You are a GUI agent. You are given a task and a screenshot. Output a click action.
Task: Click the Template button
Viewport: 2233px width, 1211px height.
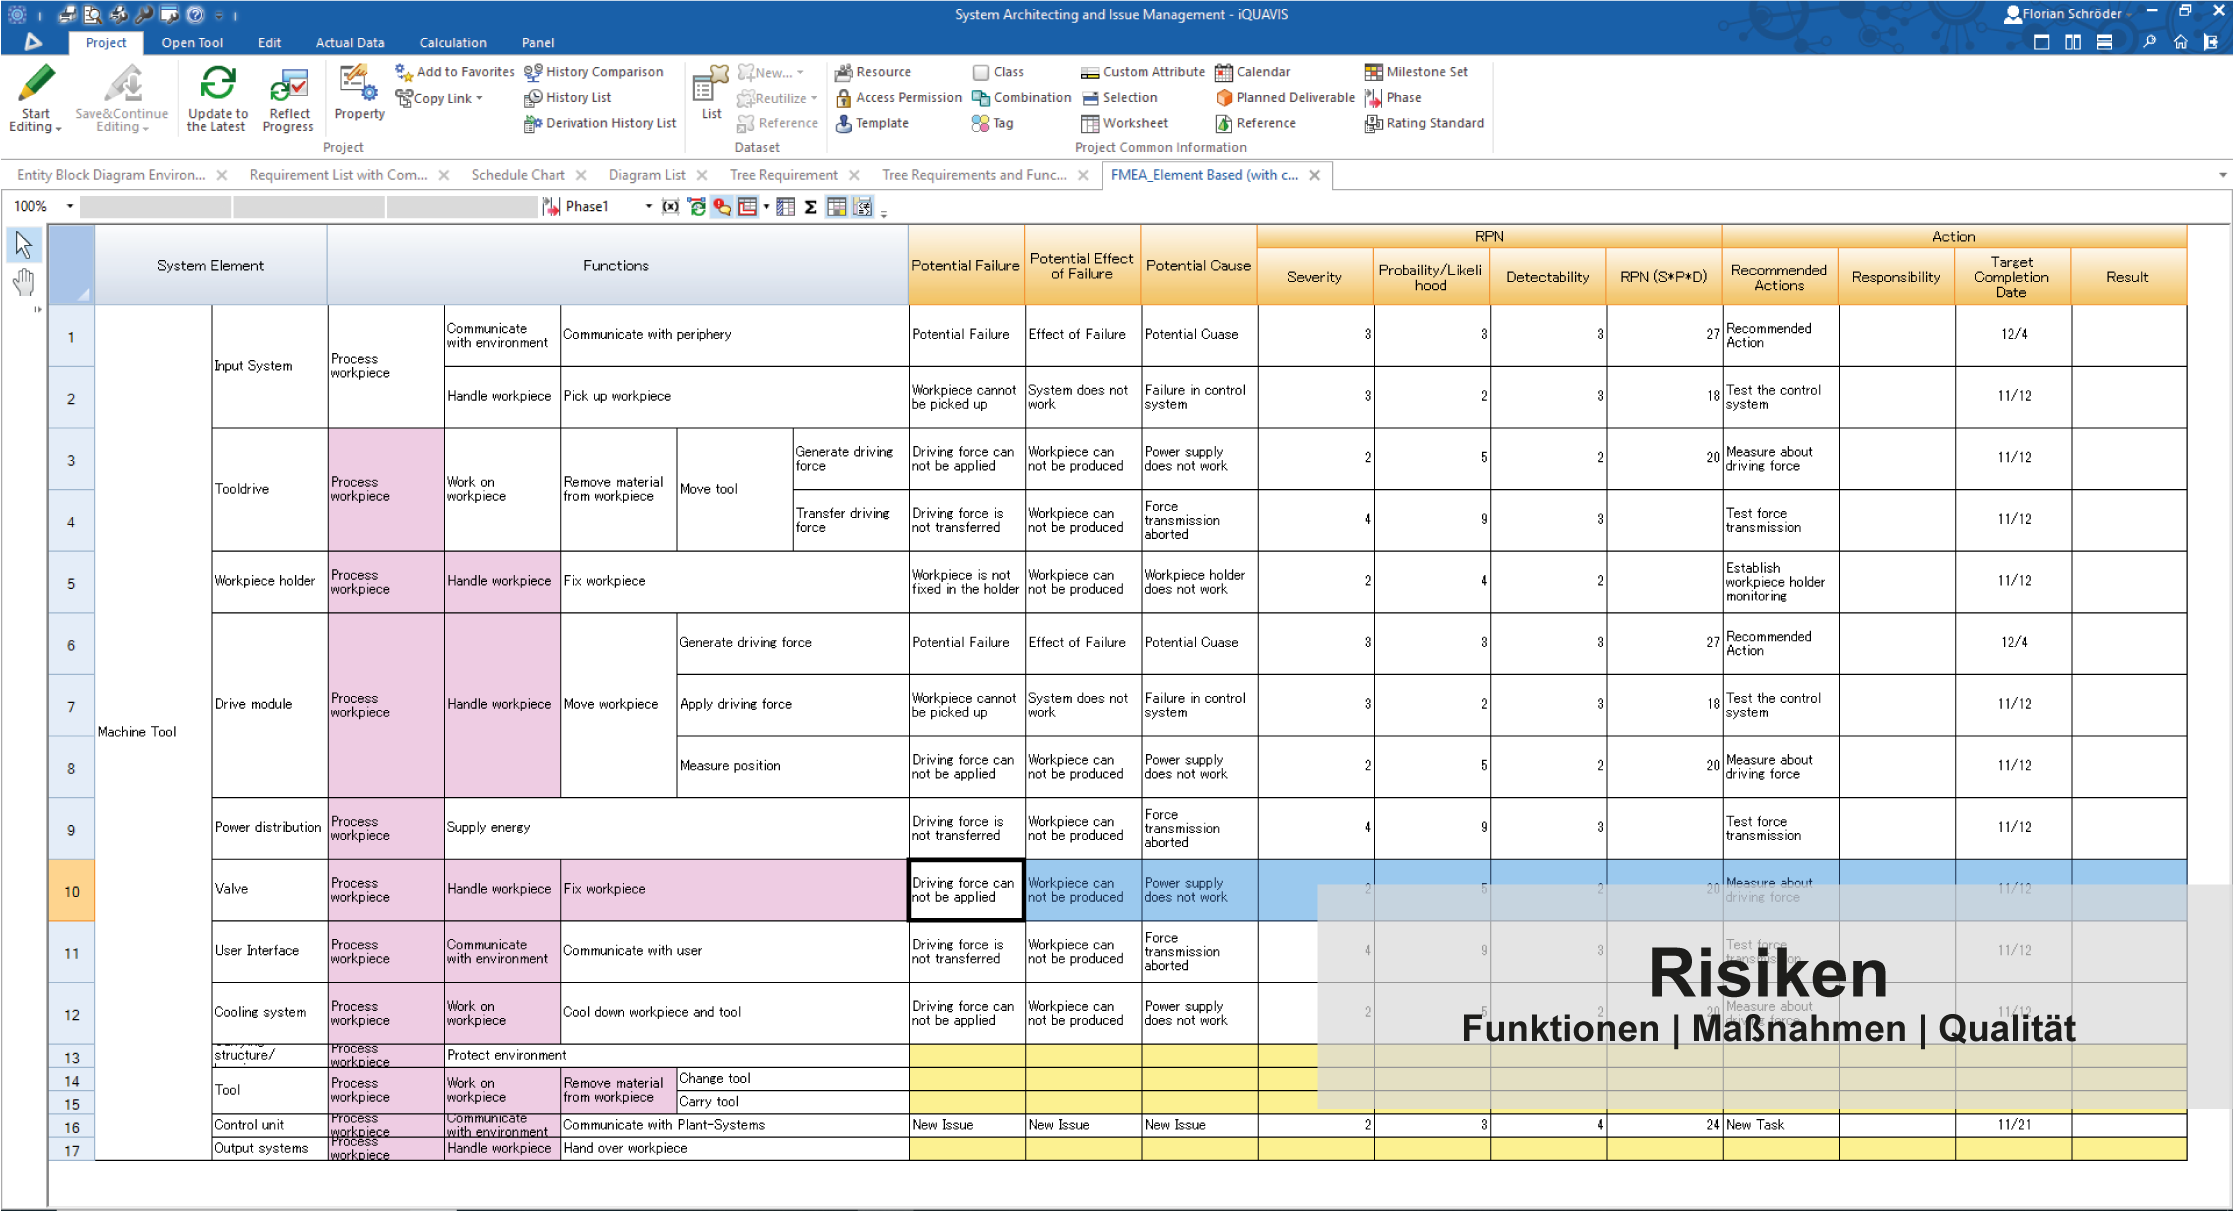[872, 123]
